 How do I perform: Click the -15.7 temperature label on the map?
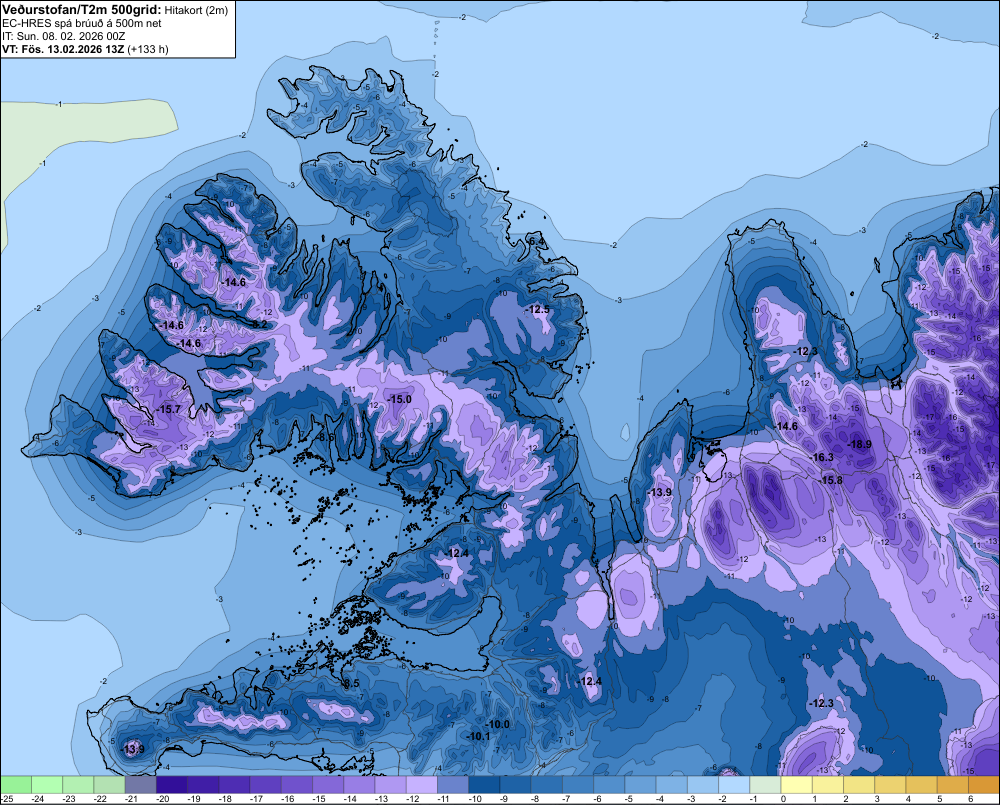click(x=168, y=409)
